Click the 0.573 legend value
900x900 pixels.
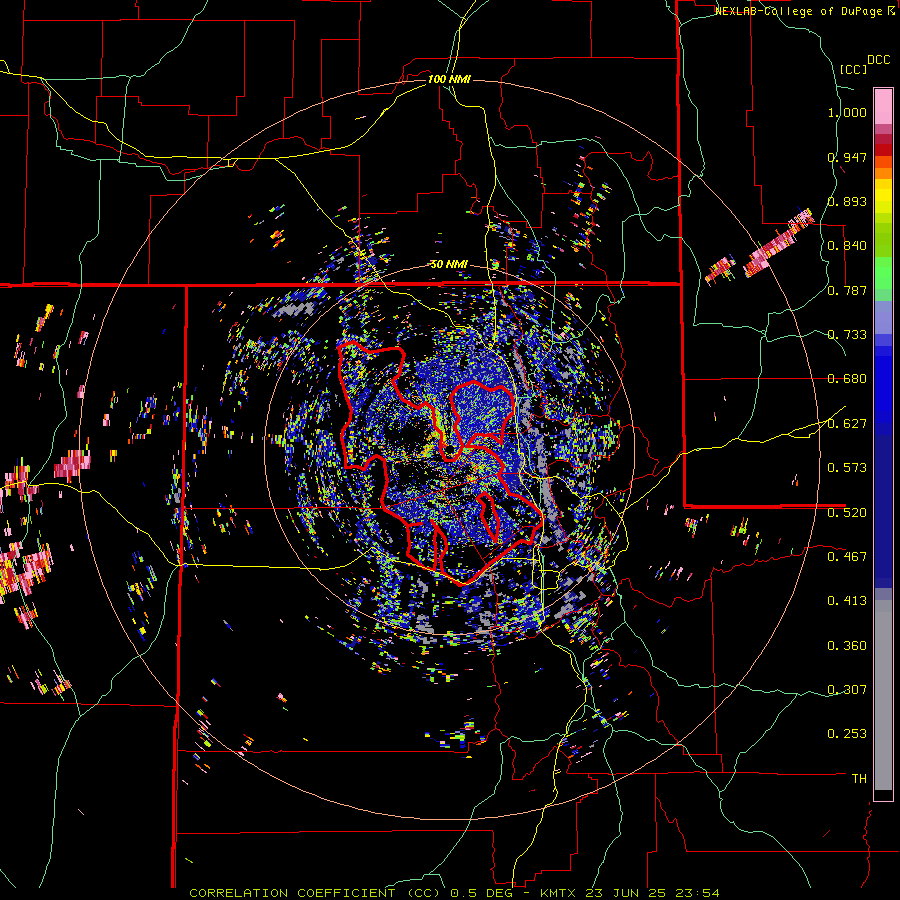(847, 468)
